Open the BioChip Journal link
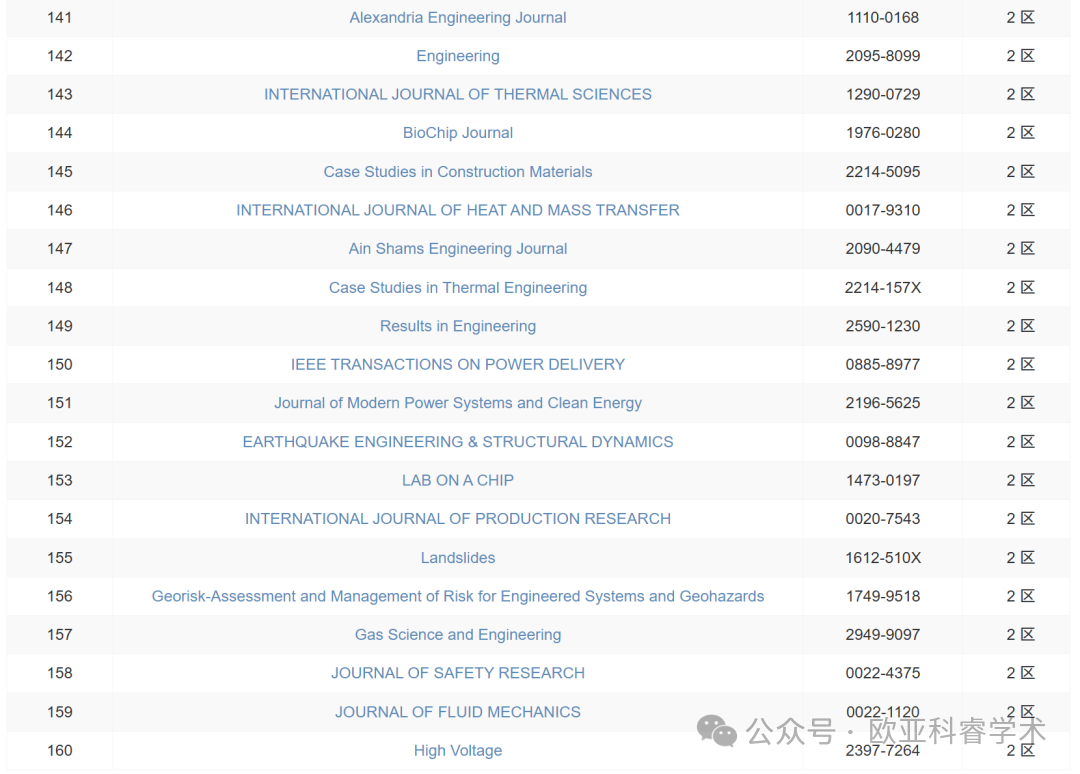Viewport: 1080px width, 774px height. pyautogui.click(x=457, y=133)
